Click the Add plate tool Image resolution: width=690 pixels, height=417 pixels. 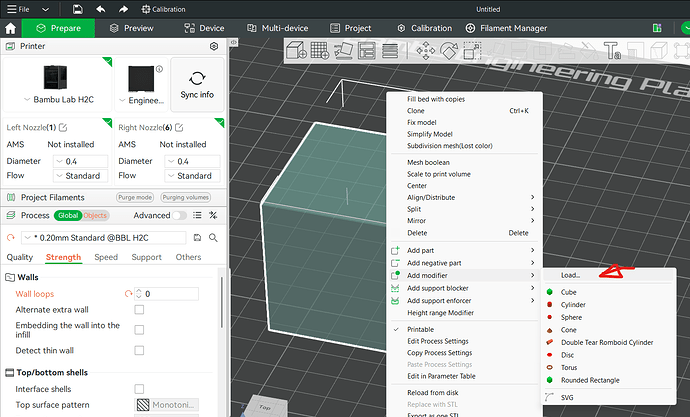tap(319, 51)
